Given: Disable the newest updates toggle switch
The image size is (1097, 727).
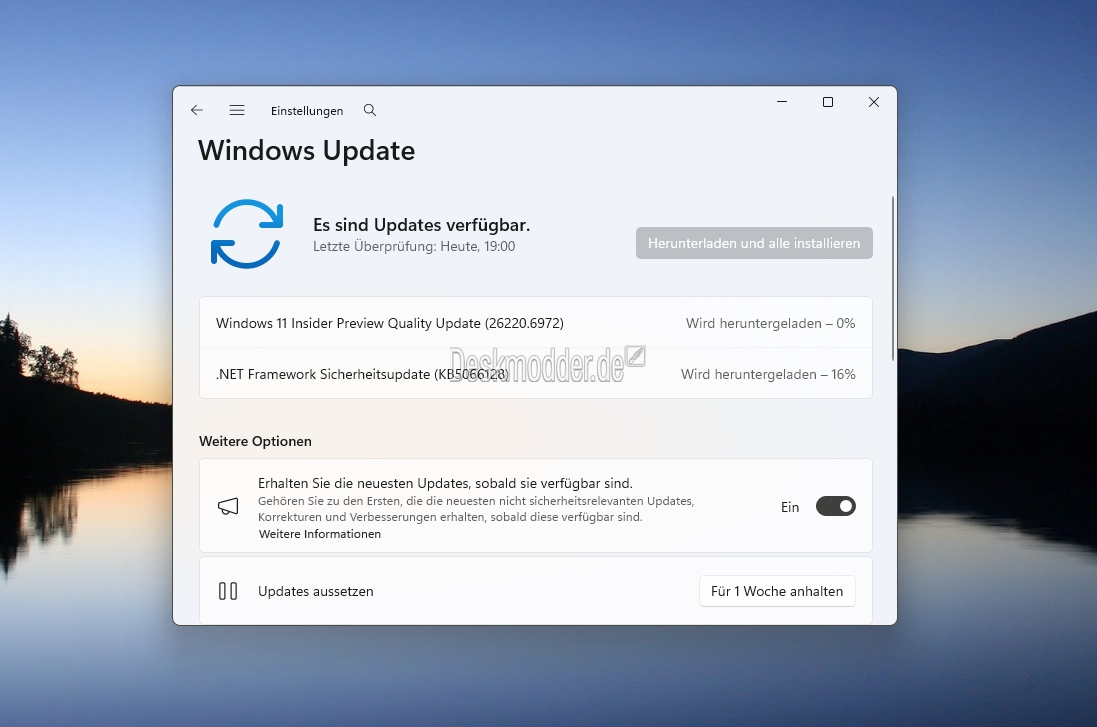Looking at the screenshot, I should (835, 507).
